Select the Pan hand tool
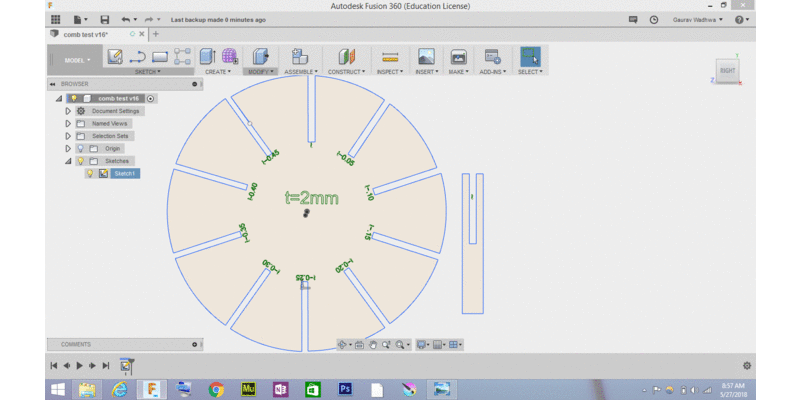800x400 pixels. [x=373, y=345]
